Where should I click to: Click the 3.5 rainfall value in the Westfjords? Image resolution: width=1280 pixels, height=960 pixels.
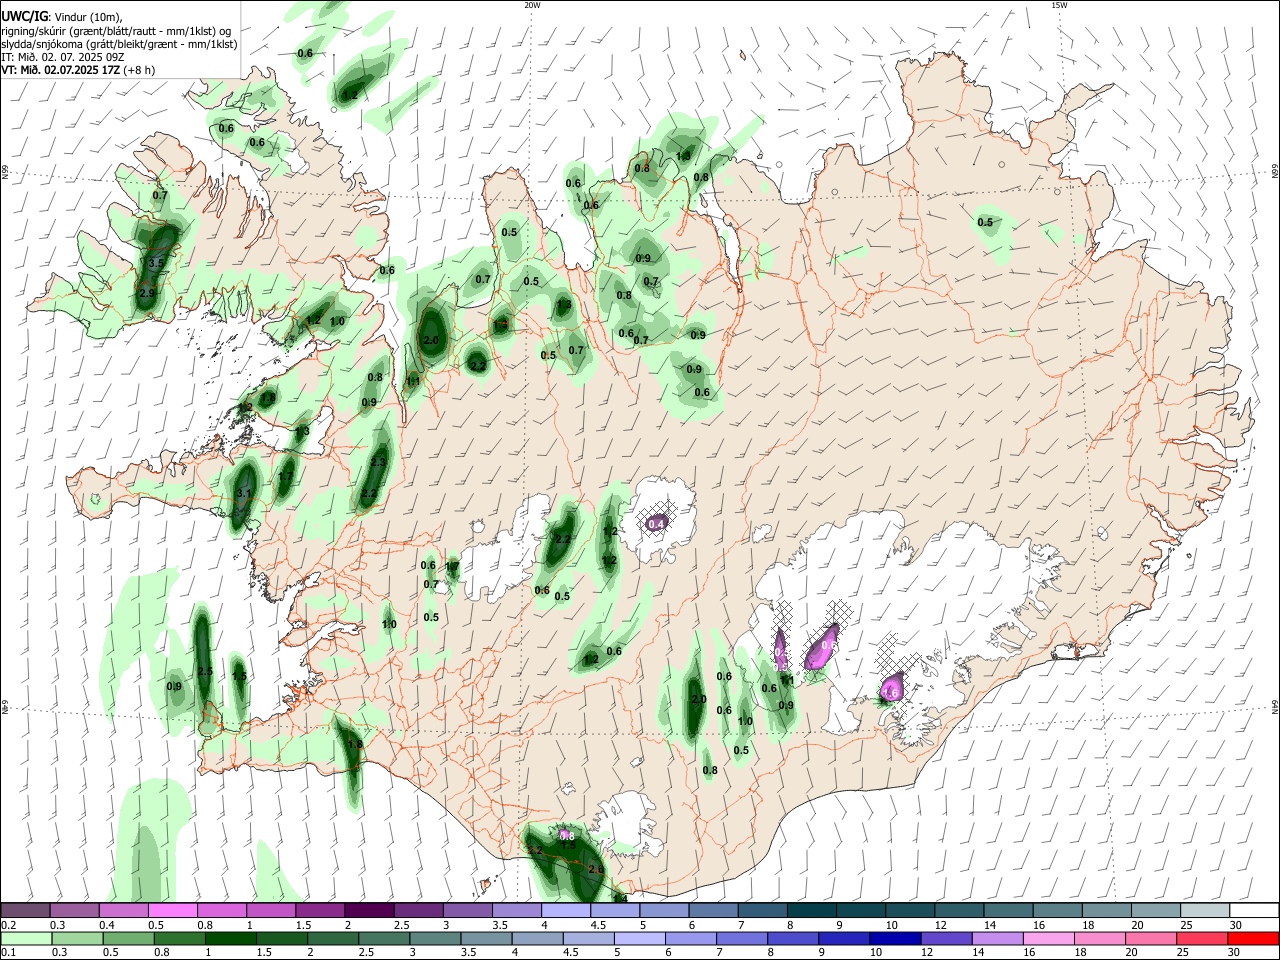pos(155,263)
